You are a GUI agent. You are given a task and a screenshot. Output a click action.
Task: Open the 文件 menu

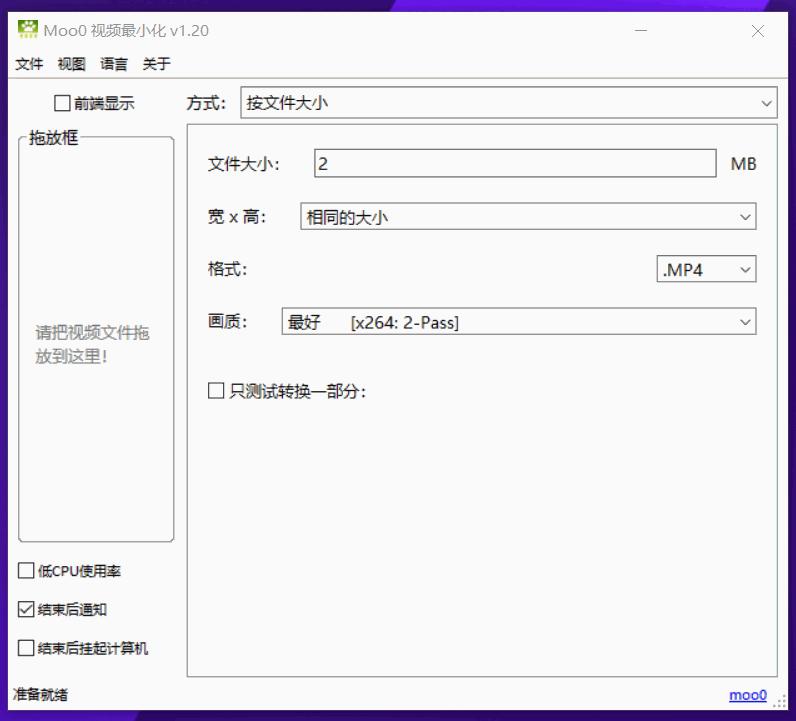pyautogui.click(x=29, y=64)
